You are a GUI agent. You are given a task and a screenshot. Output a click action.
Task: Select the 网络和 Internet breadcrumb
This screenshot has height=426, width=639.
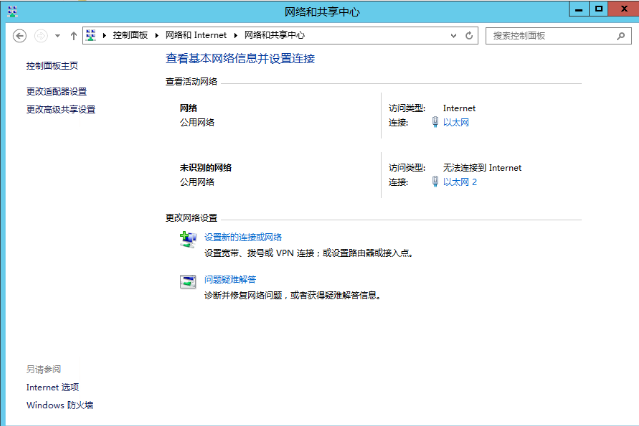click(x=196, y=35)
